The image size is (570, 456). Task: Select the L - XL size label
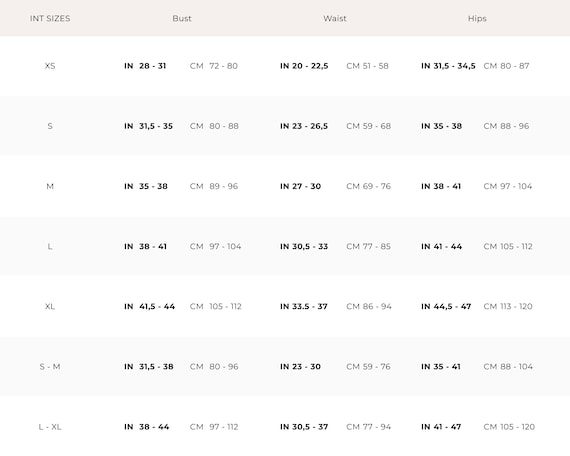click(x=50, y=427)
